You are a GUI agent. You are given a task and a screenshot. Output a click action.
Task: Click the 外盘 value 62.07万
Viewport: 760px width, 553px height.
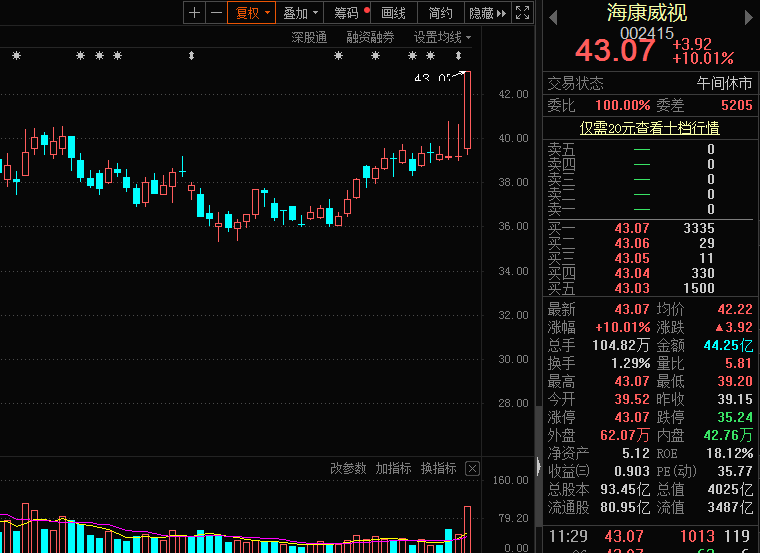[x=625, y=435]
